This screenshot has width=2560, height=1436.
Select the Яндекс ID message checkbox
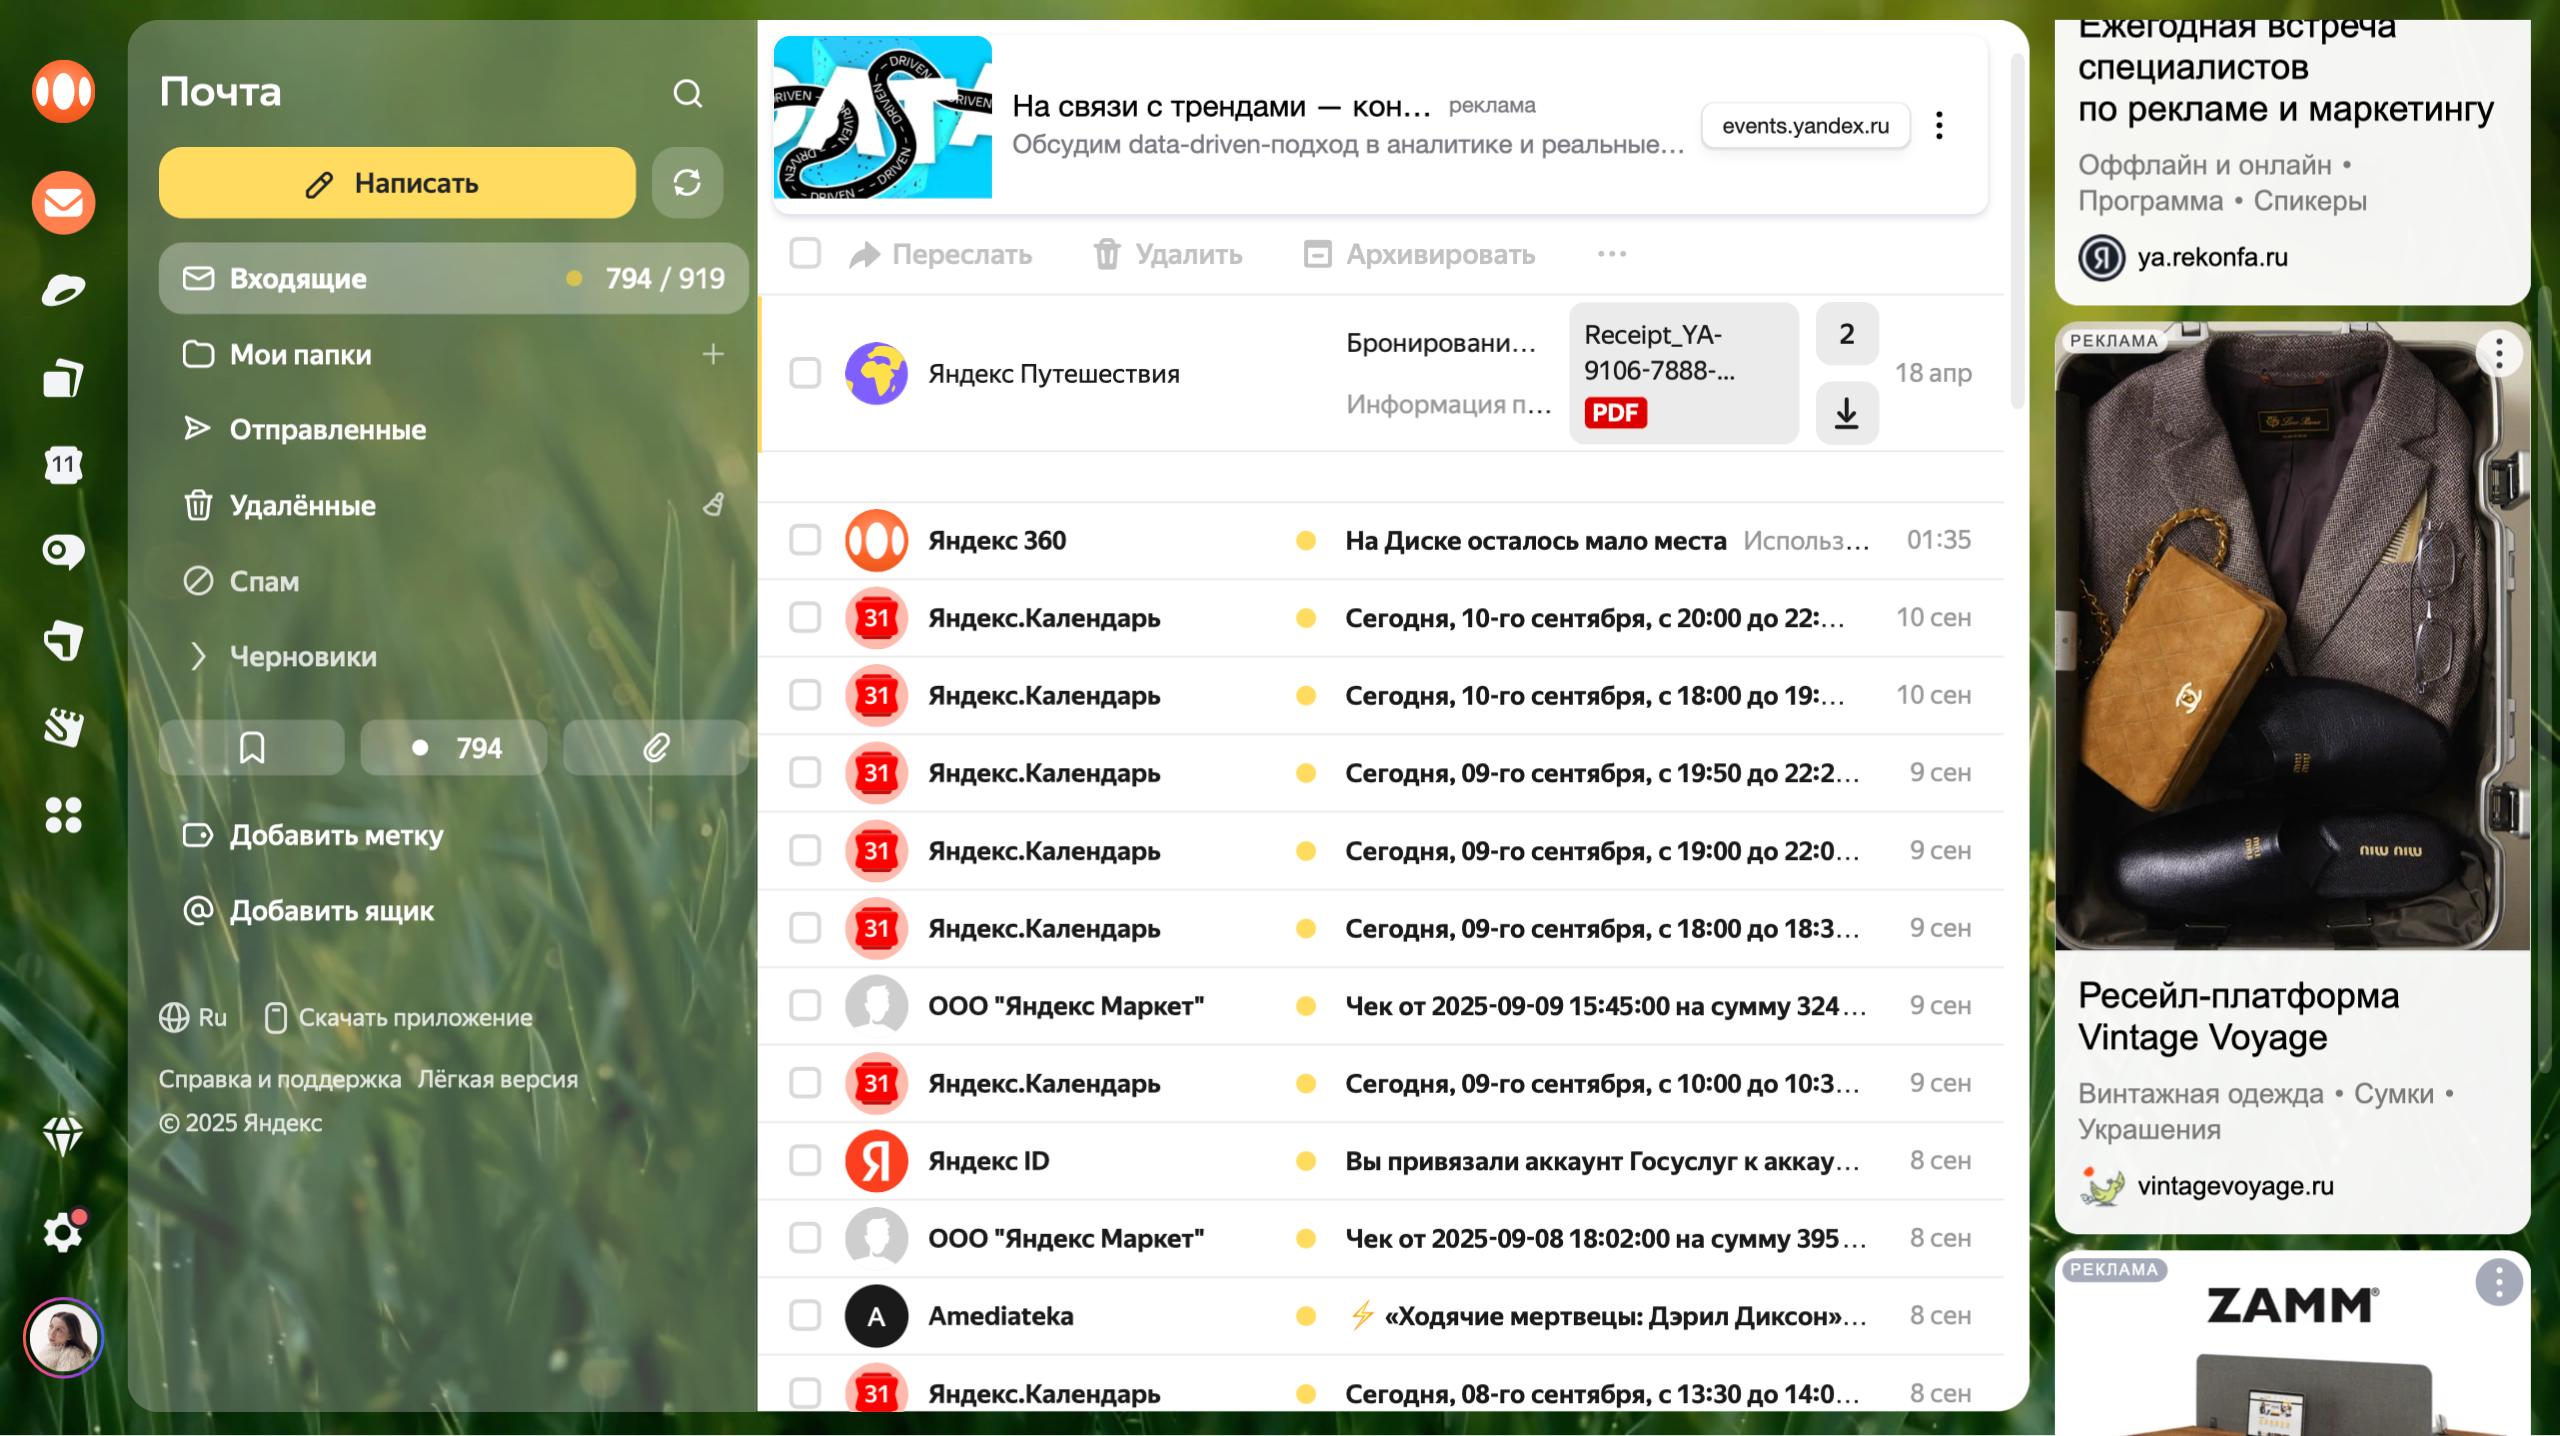(805, 1161)
